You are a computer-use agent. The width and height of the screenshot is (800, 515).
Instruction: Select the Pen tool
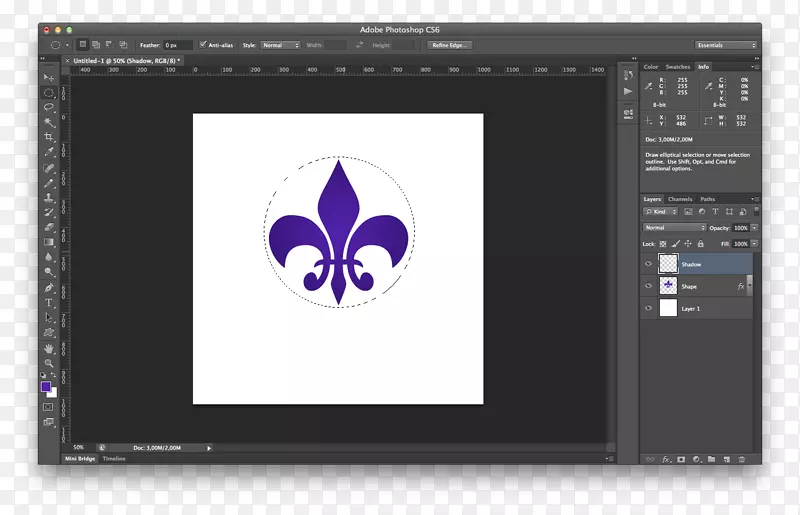click(x=48, y=287)
